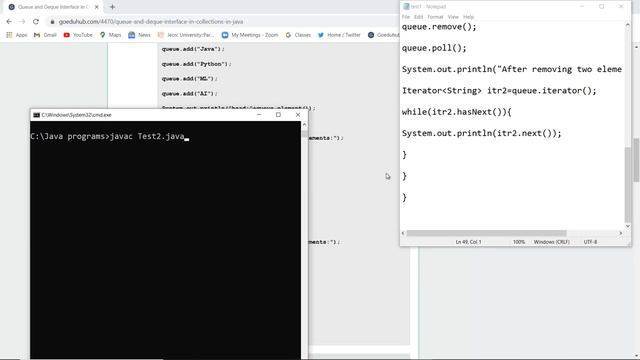Open a new Chrome tab
This screenshot has height=360, width=640.
click(x=112, y=7)
